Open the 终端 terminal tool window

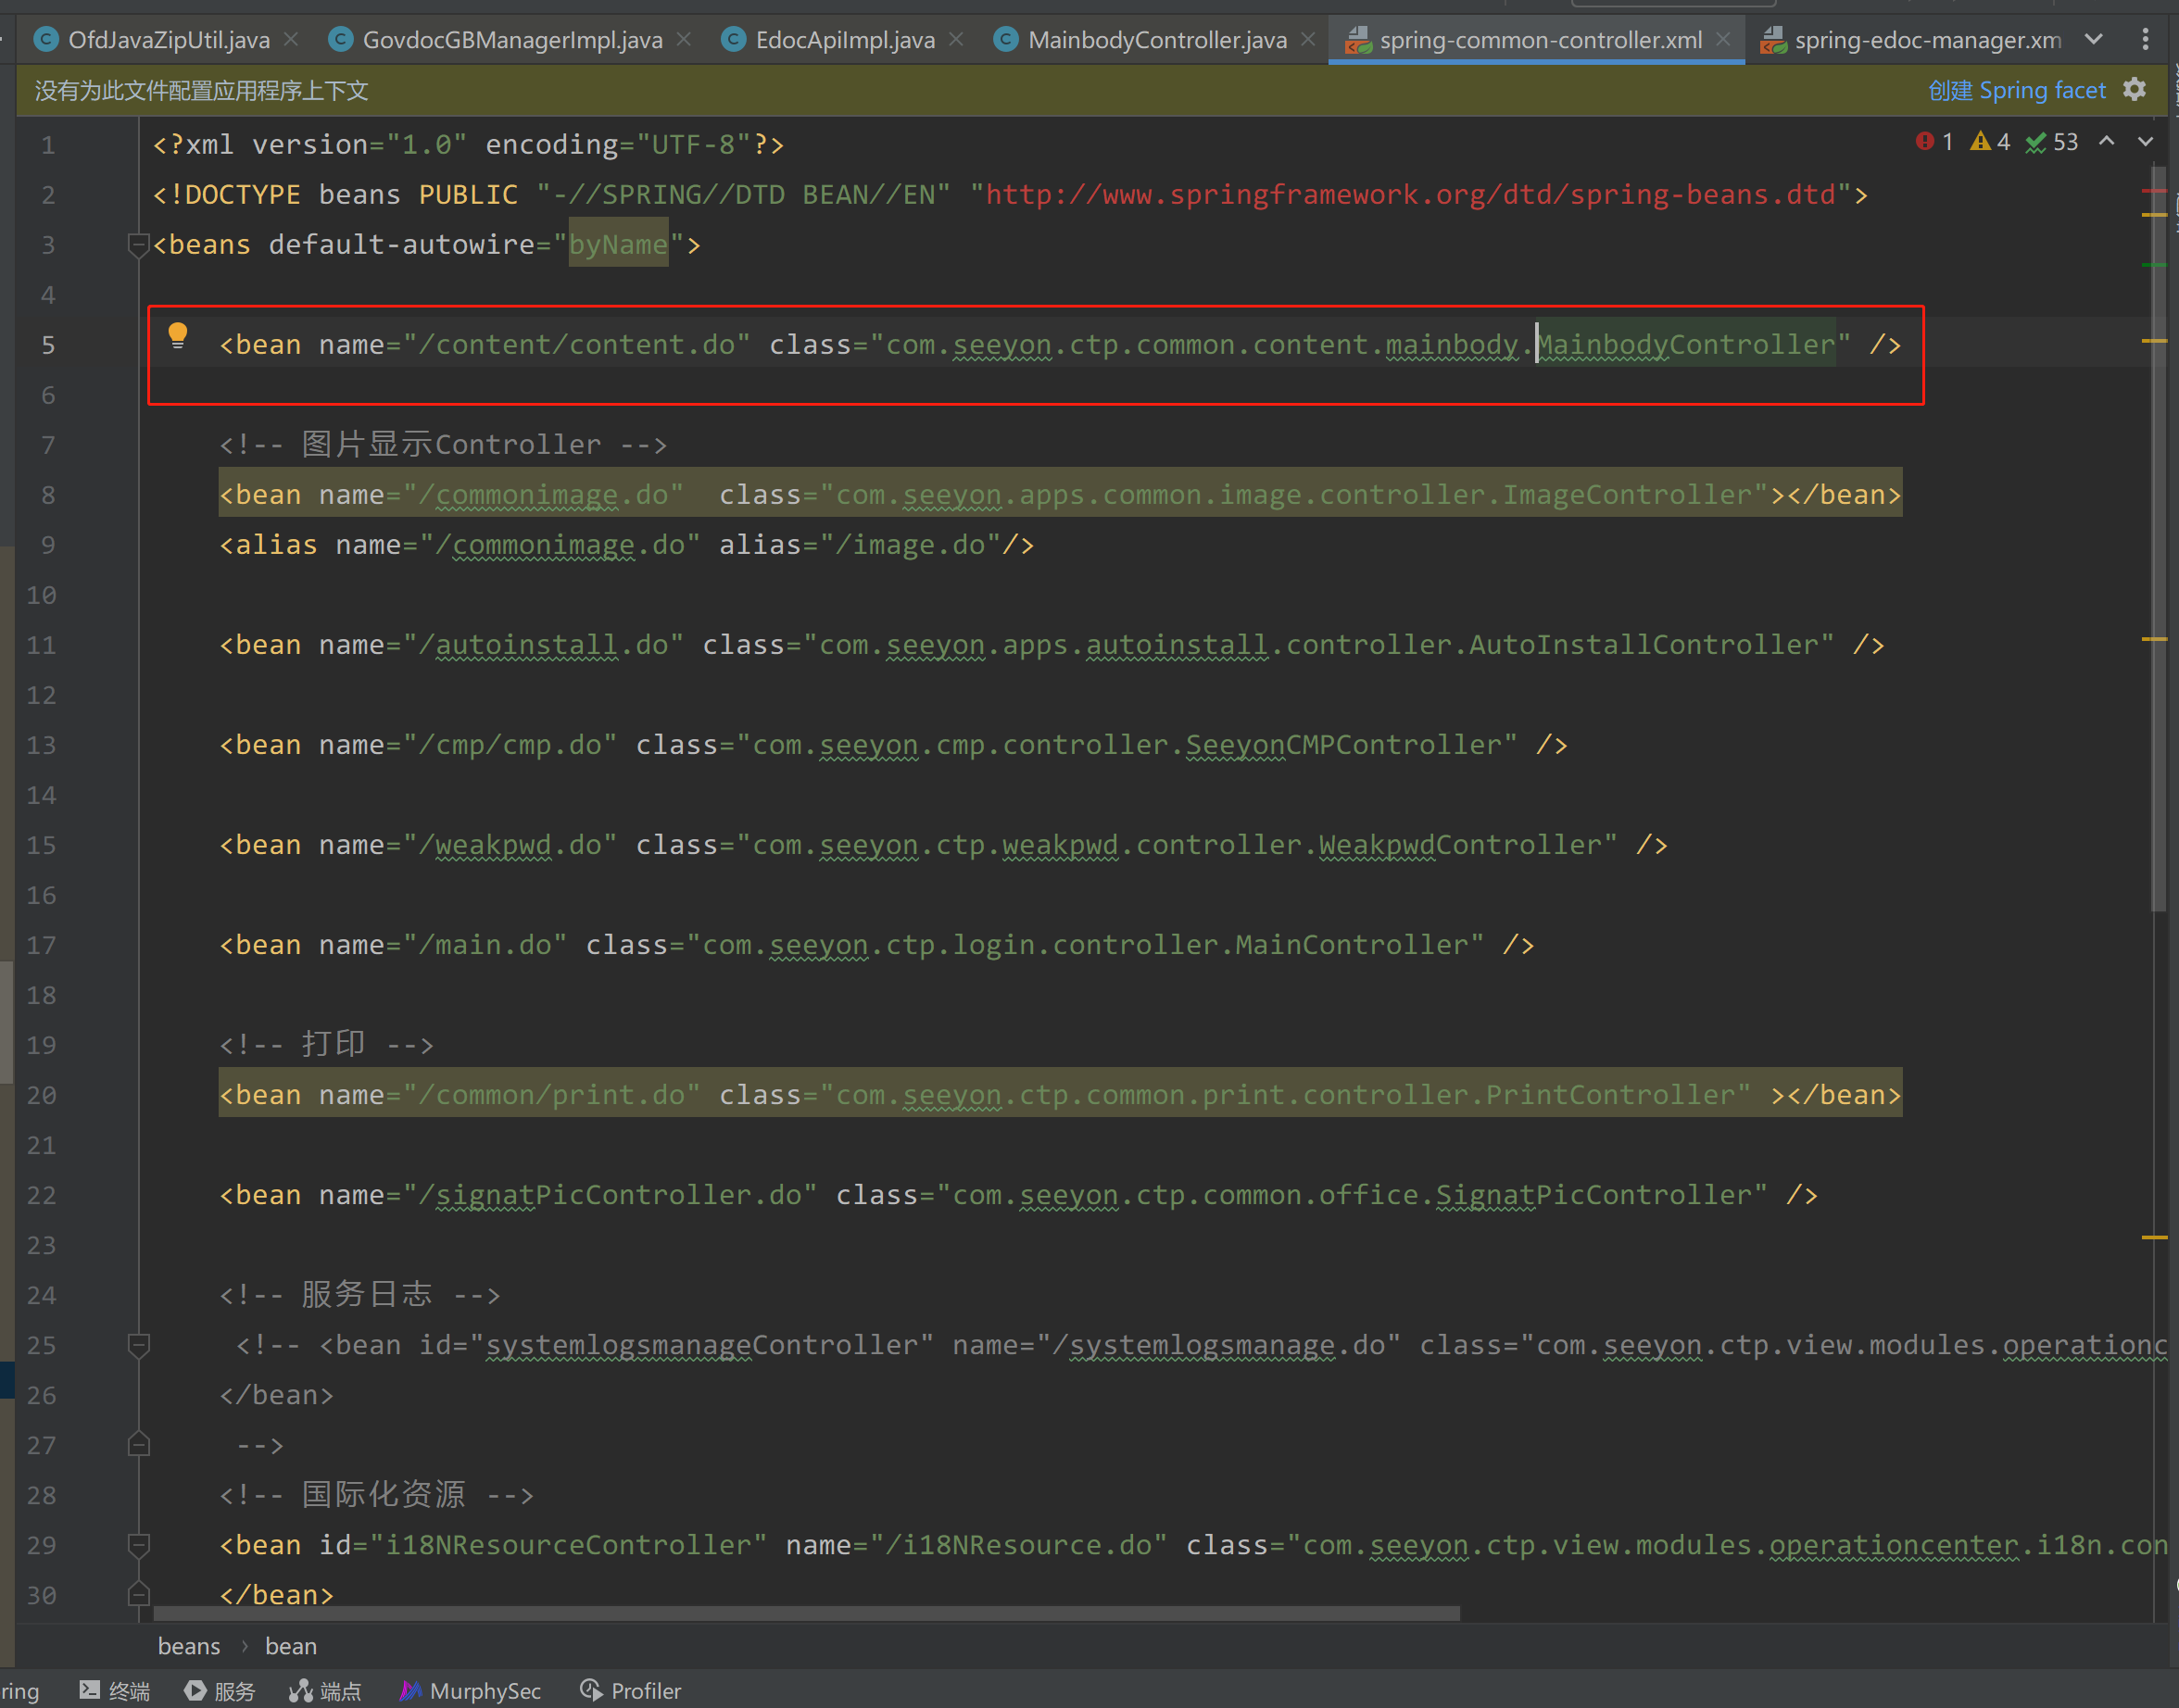click(115, 1690)
